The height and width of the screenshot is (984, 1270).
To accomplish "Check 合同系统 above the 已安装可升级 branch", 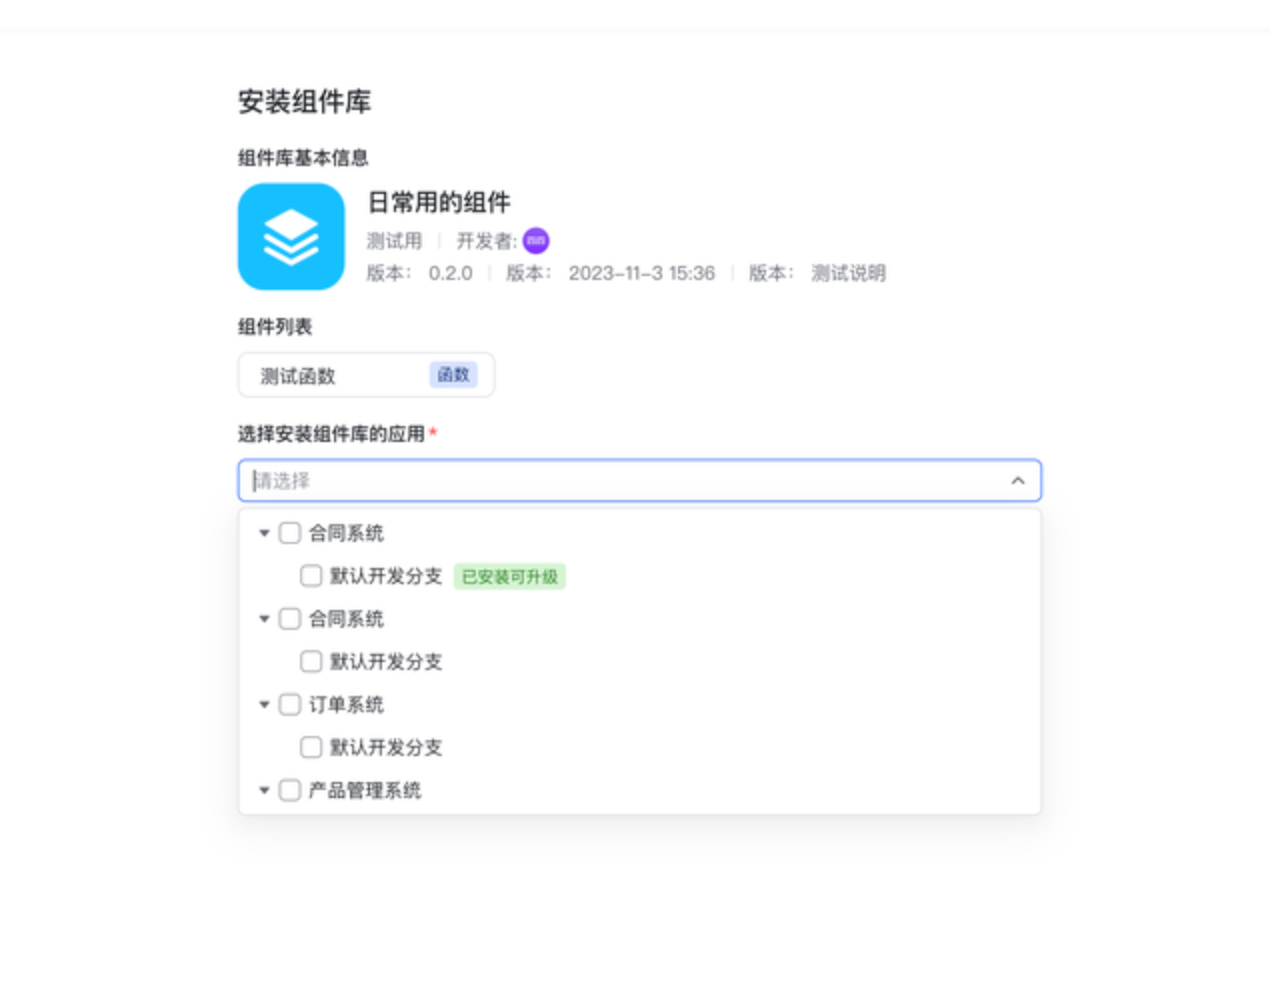I will 290,533.
